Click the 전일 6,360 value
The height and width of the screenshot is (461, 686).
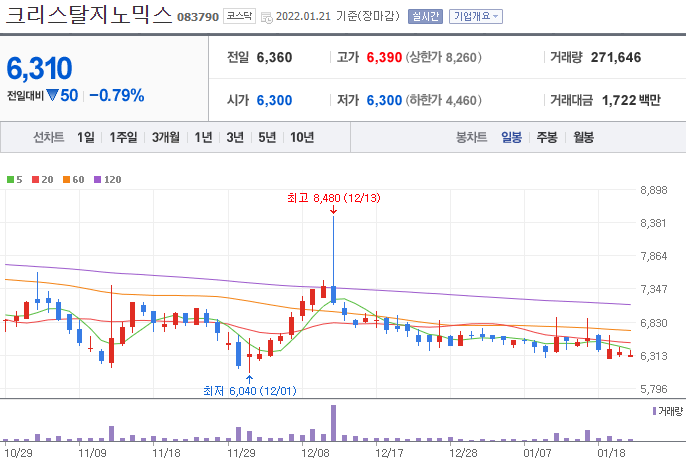pos(274,57)
